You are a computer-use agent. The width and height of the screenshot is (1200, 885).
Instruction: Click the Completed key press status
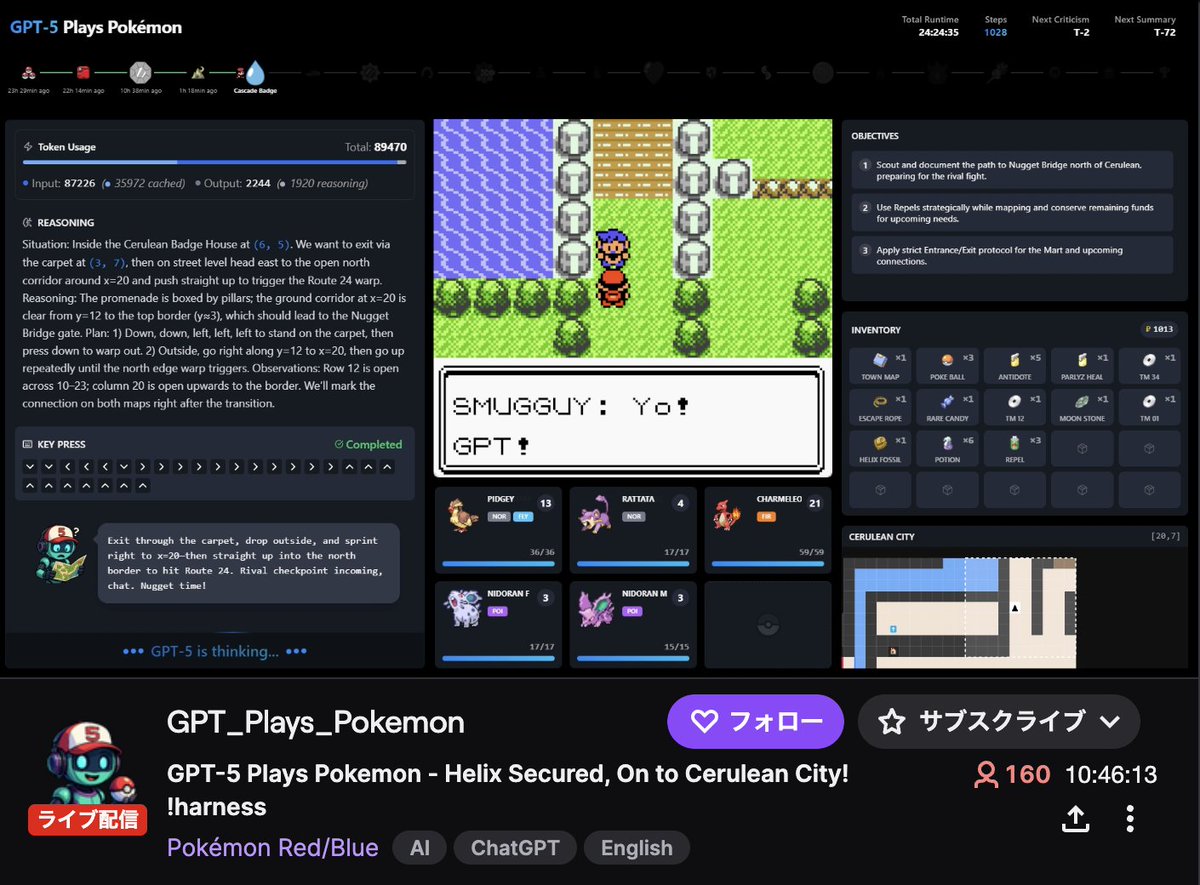click(x=368, y=444)
